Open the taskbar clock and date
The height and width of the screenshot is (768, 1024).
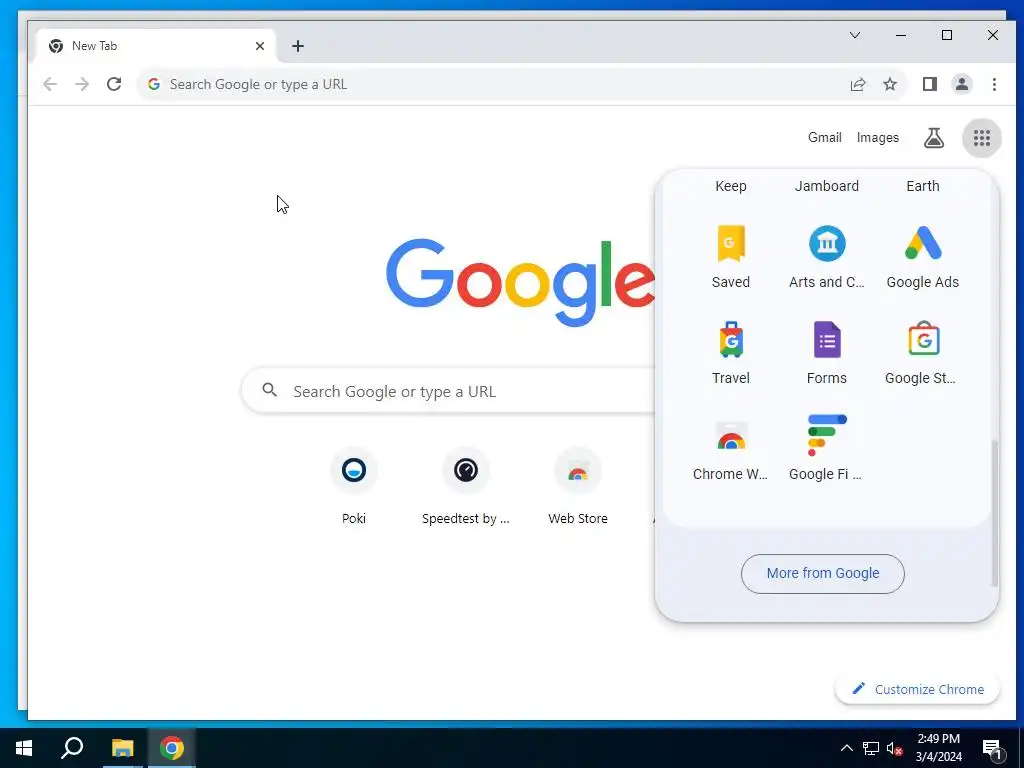coord(938,748)
